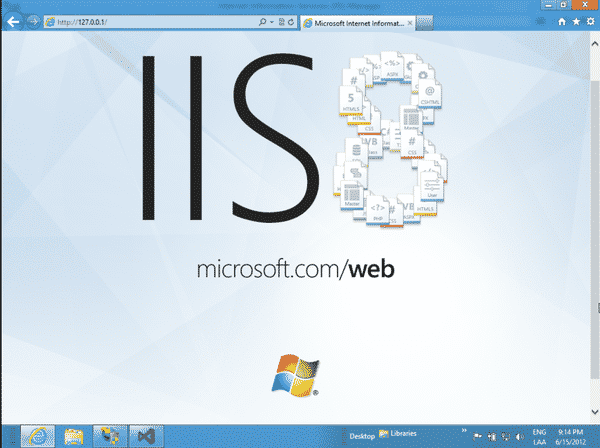Follow the microsoft.com/web link

pyautogui.click(x=295, y=269)
